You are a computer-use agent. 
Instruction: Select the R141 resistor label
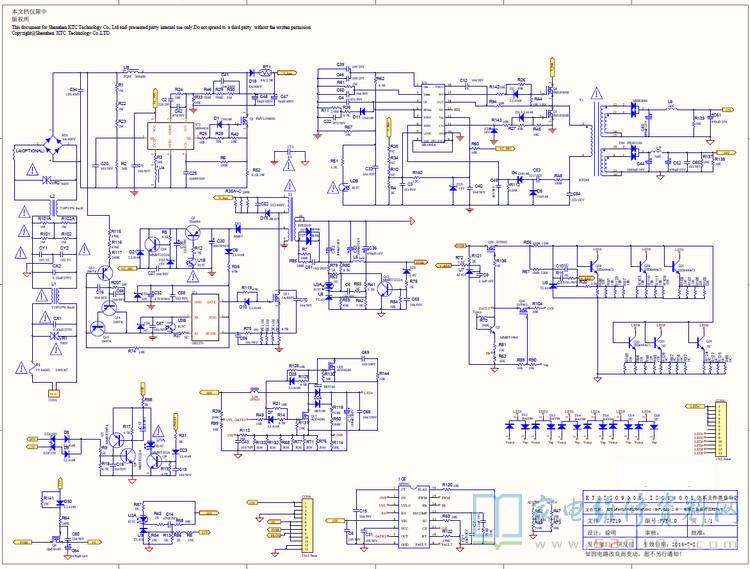pos(49,498)
